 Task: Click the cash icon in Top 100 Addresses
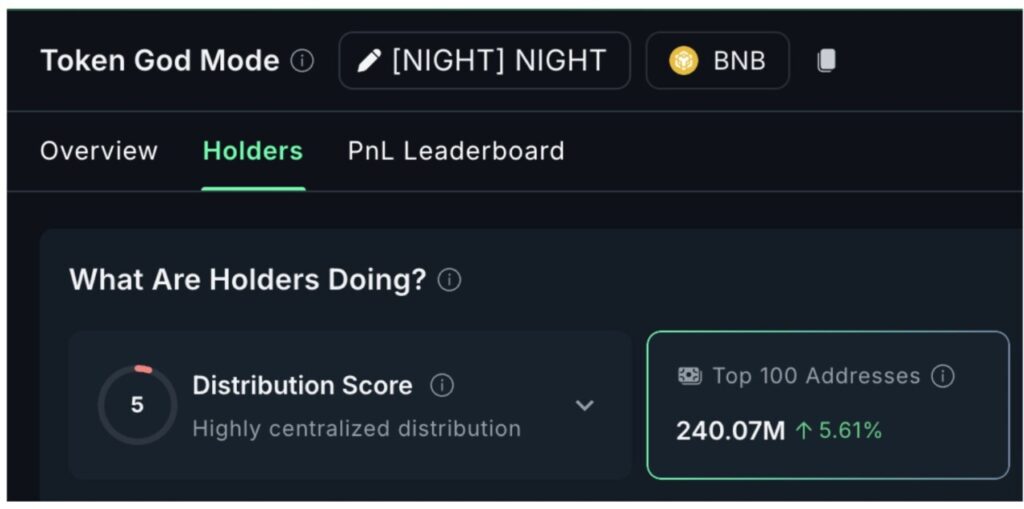(x=690, y=376)
